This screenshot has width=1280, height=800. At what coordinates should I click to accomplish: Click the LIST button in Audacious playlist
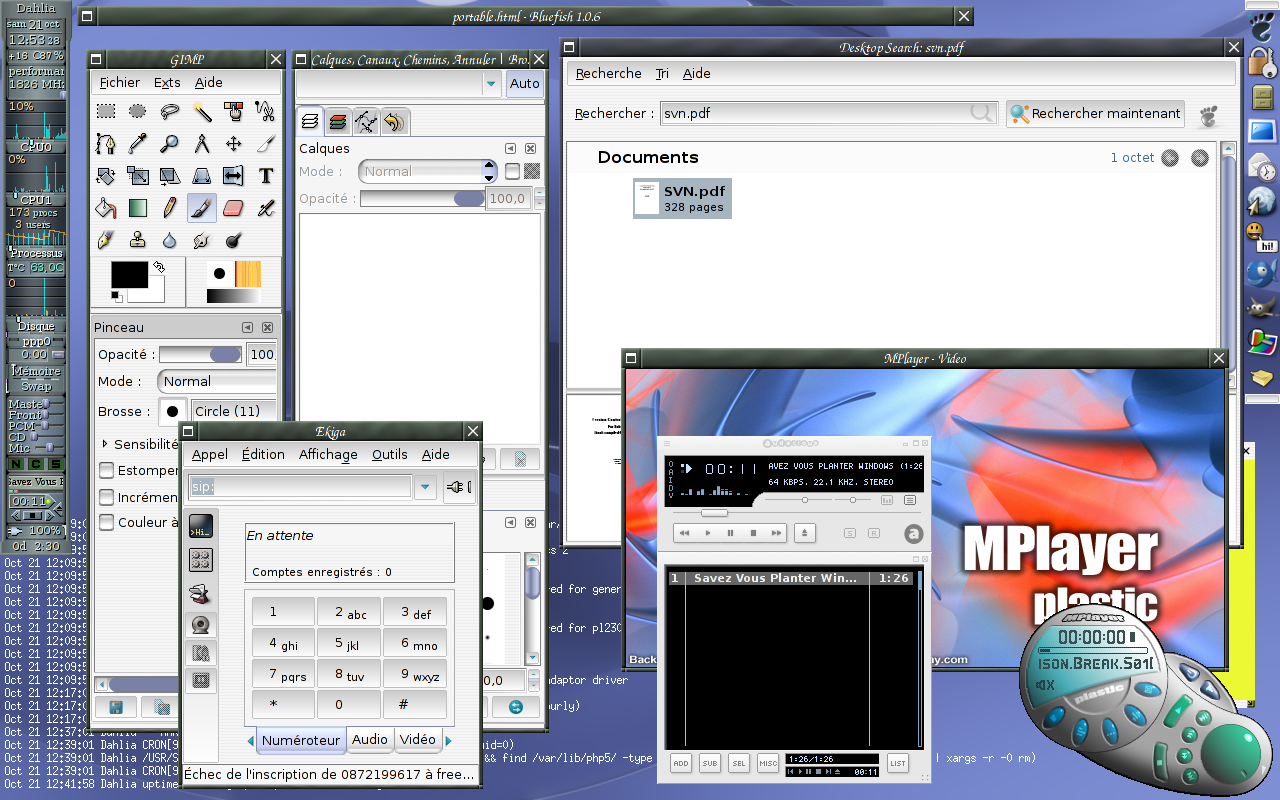tap(898, 763)
